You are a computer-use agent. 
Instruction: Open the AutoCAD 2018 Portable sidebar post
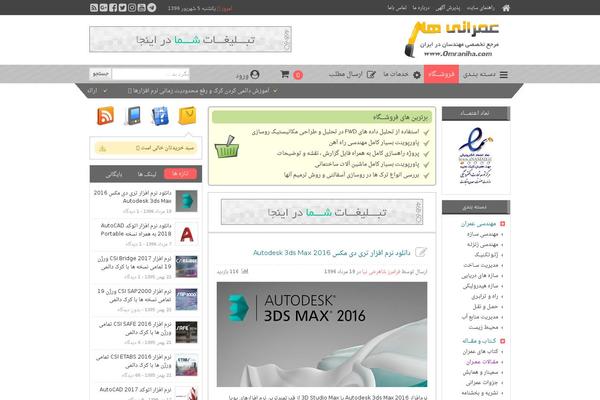135,230
